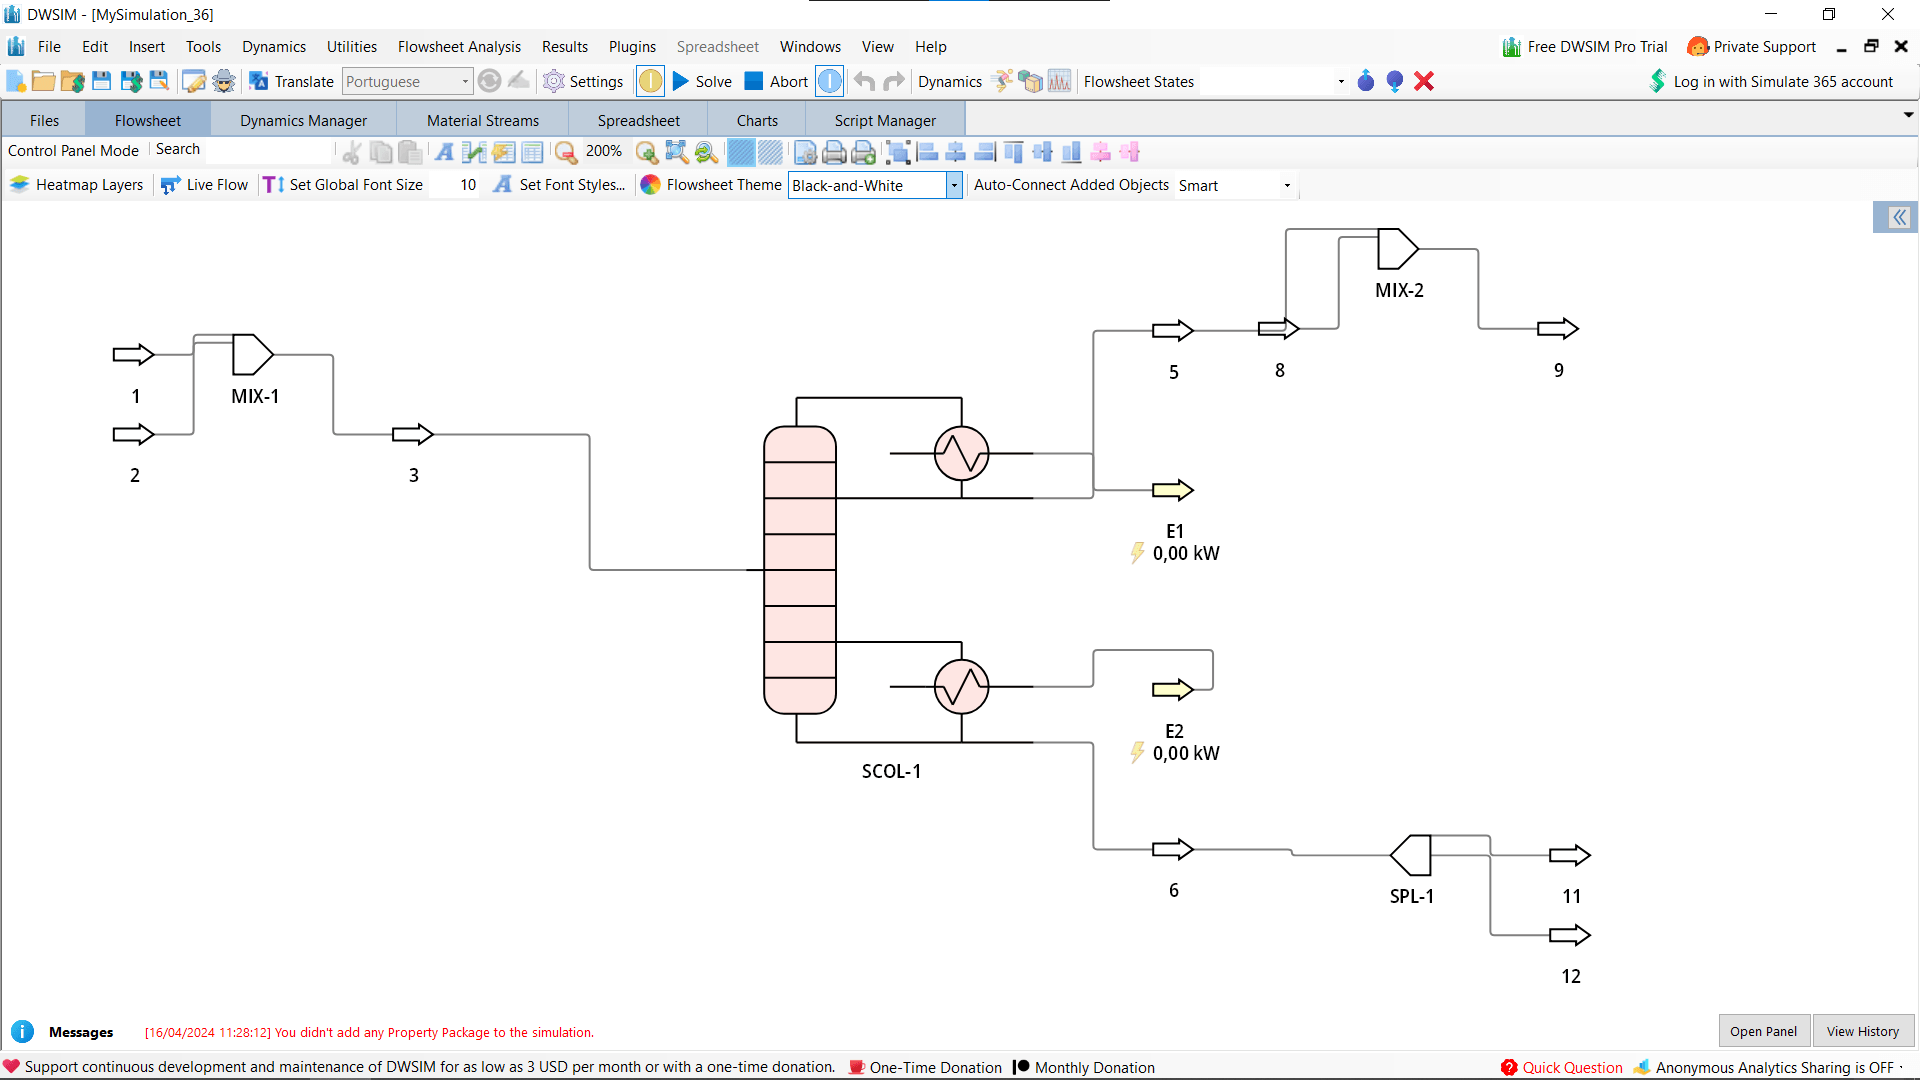Expand the Flowsheet States dropdown
The width and height of the screenshot is (1920, 1080).
click(x=1340, y=82)
